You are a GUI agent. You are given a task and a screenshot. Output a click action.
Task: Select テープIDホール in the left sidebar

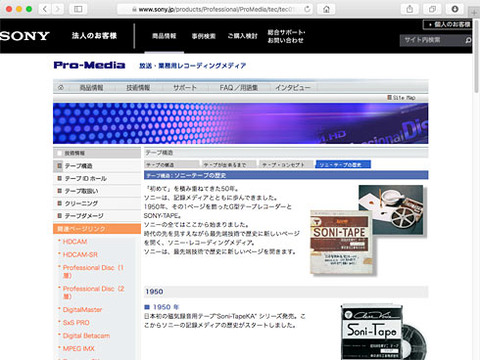click(97, 178)
